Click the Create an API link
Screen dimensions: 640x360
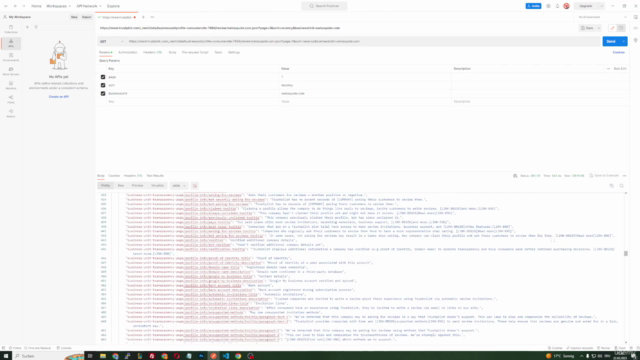point(59,97)
